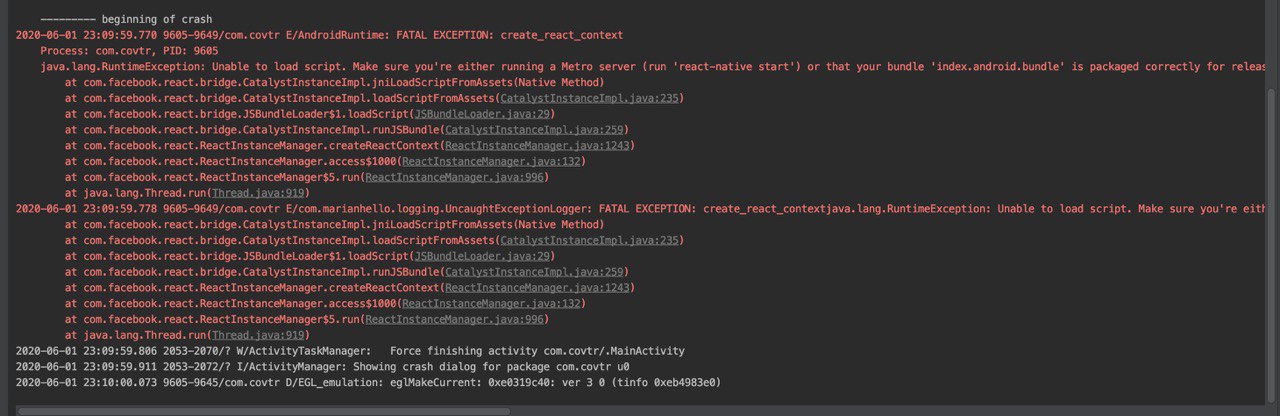The image size is (1280, 416).
Task: Open ReactInstanceManager.java:996 link under AndroidRuntime exception
Action: 455,177
